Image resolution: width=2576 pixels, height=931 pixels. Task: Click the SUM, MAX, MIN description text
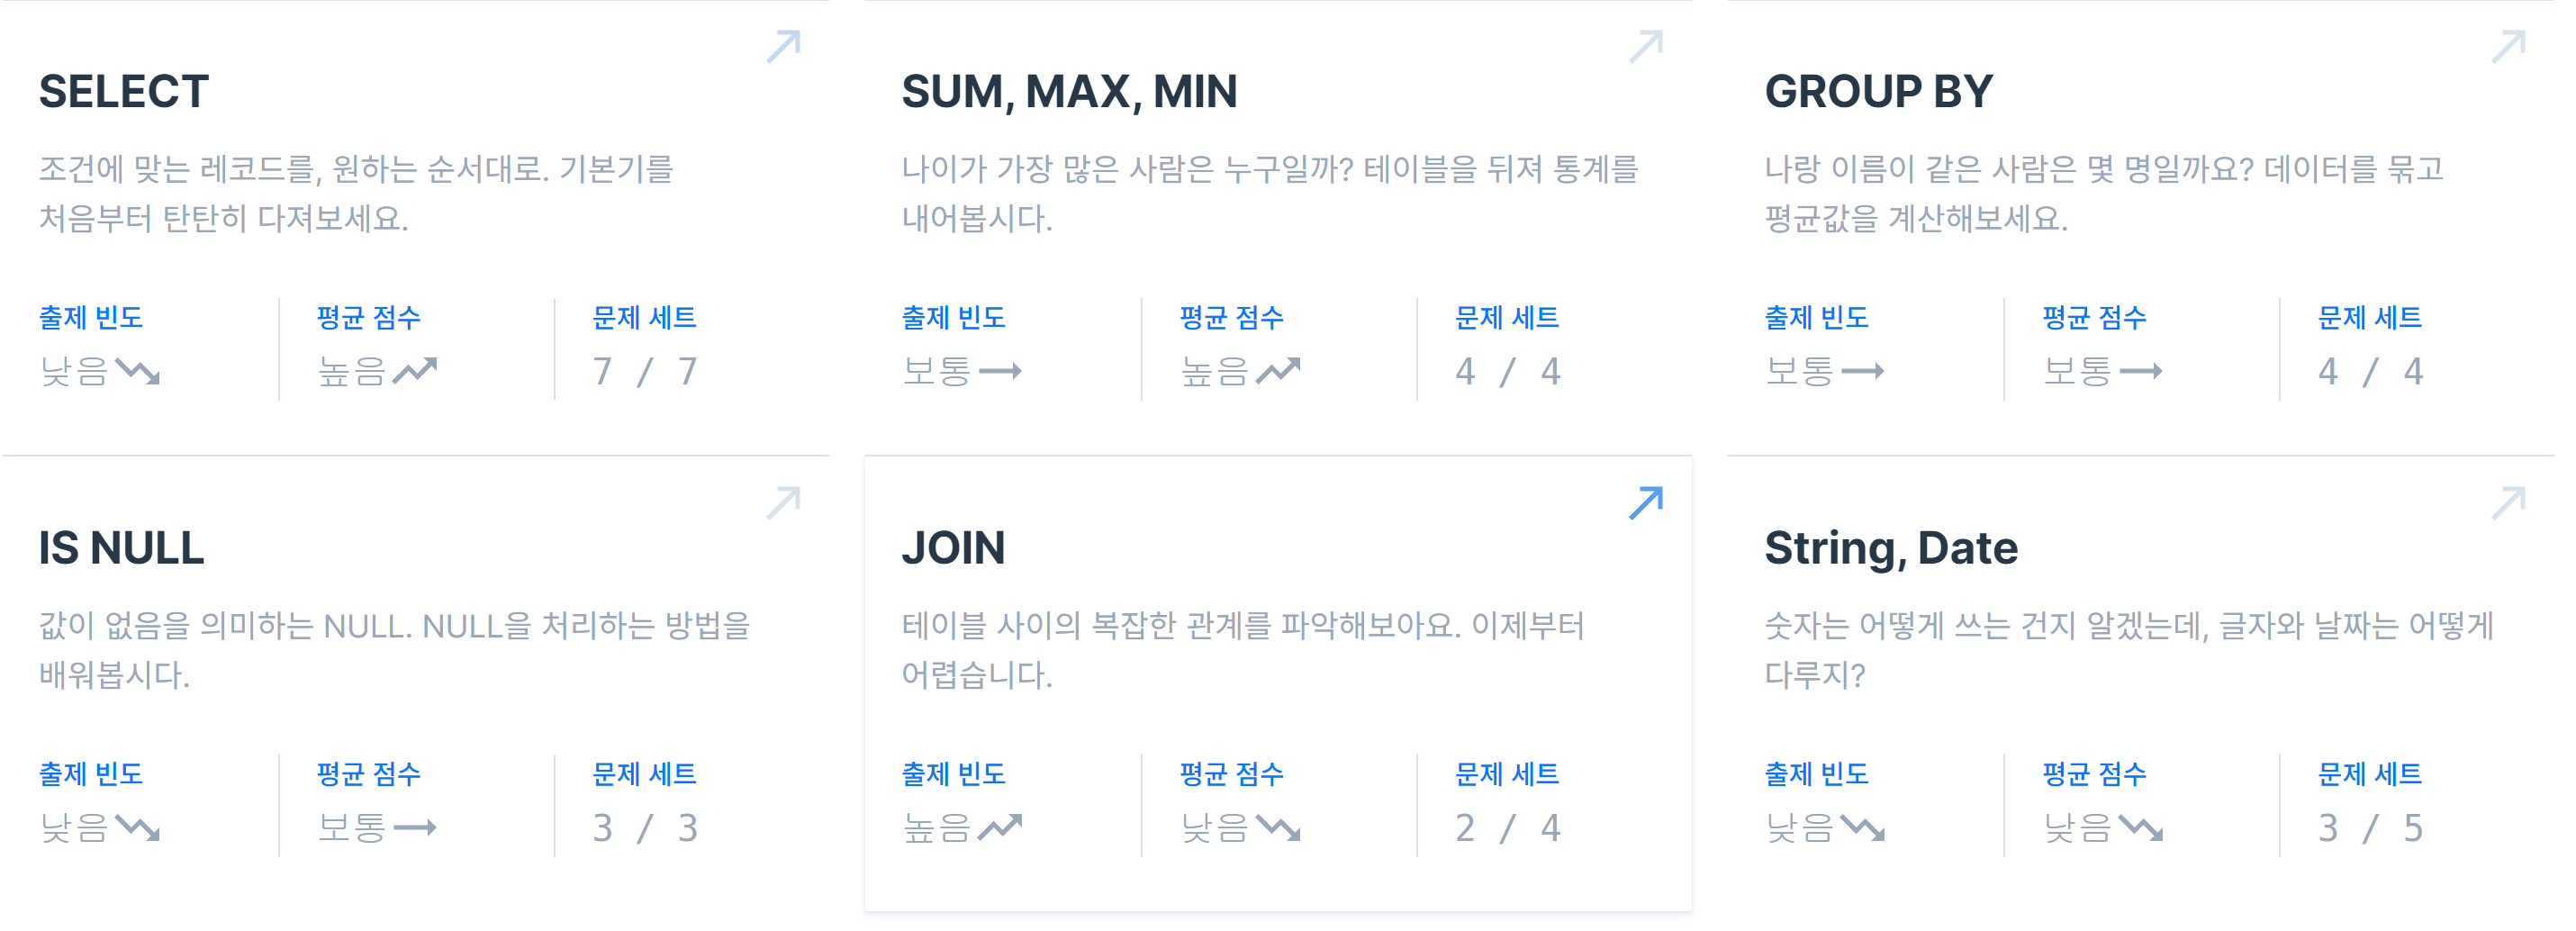pyautogui.click(x=1270, y=194)
